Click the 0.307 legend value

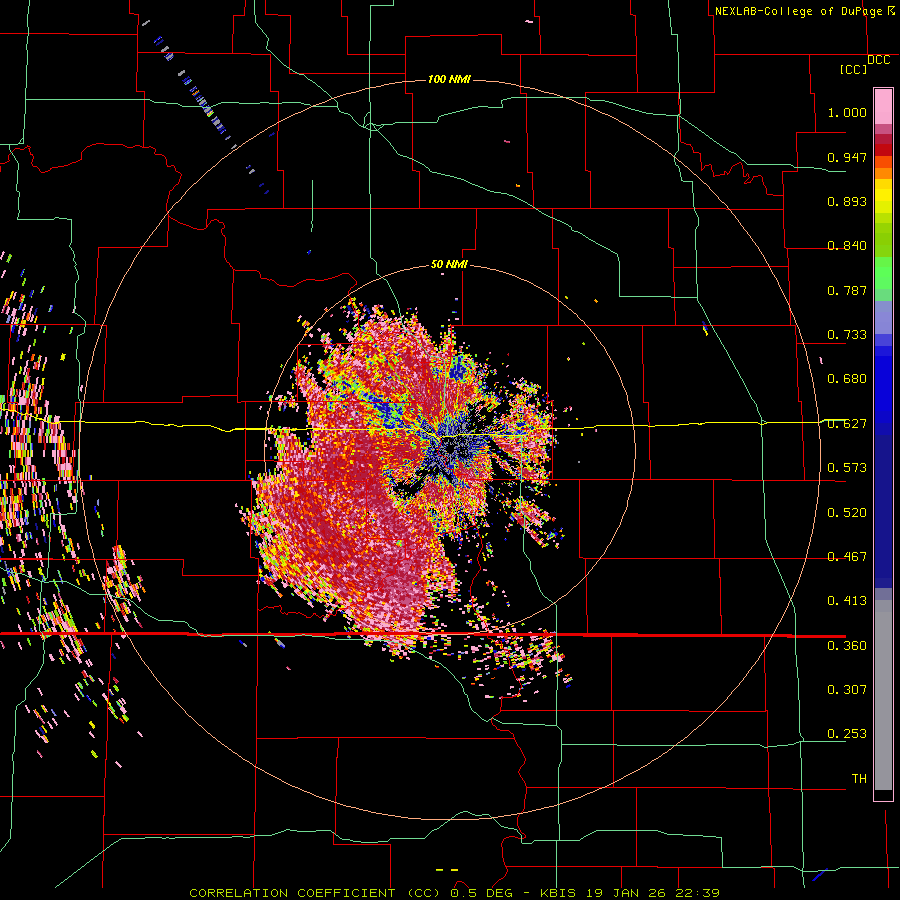click(847, 690)
